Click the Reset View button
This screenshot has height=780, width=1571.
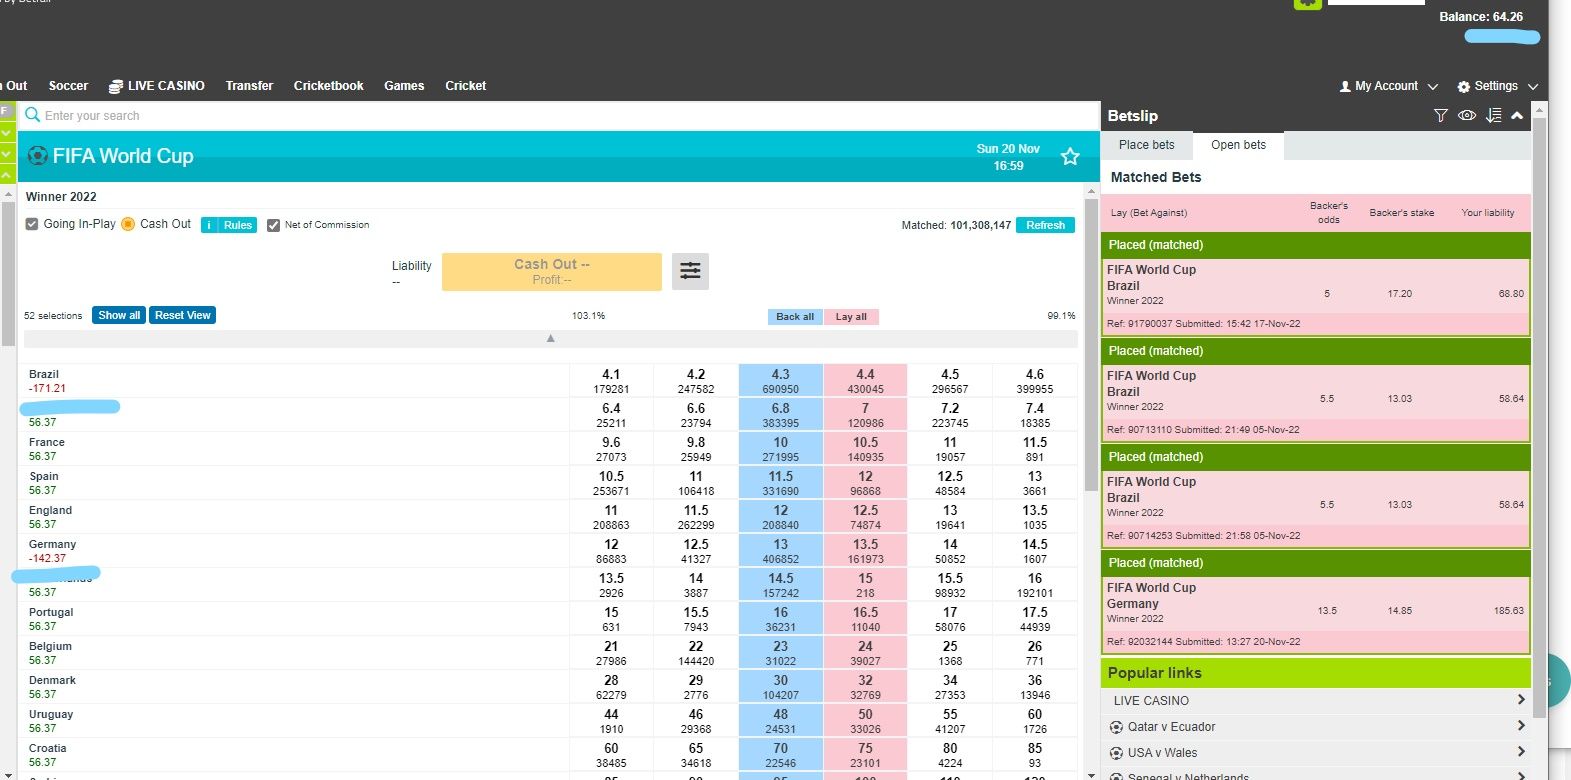tap(183, 315)
